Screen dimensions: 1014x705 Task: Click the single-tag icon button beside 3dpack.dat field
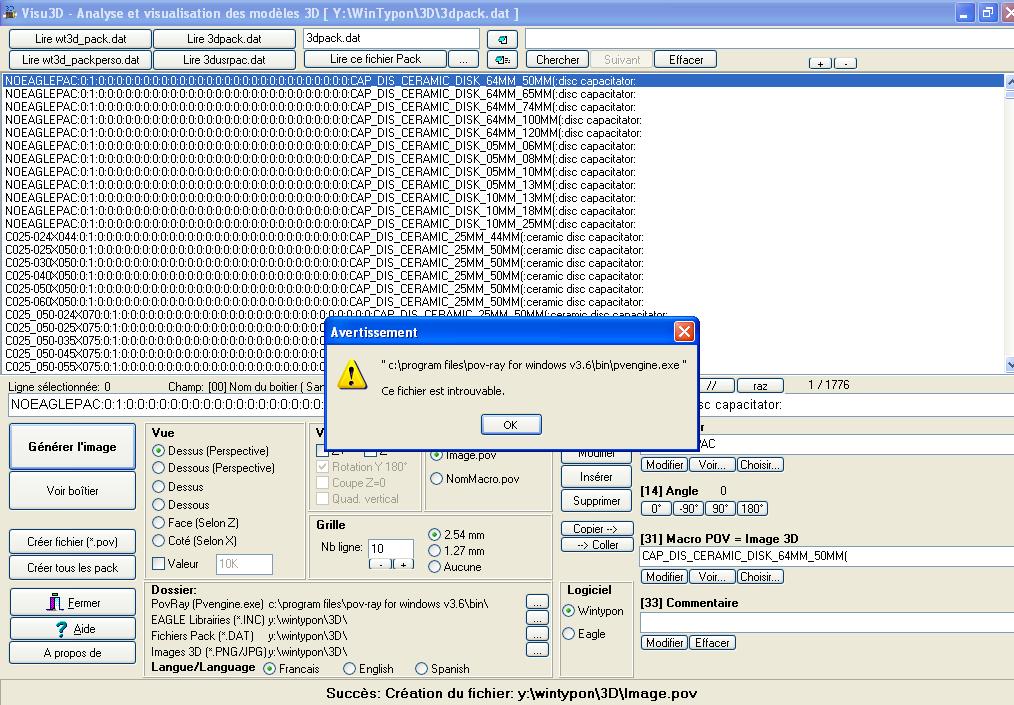click(502, 39)
